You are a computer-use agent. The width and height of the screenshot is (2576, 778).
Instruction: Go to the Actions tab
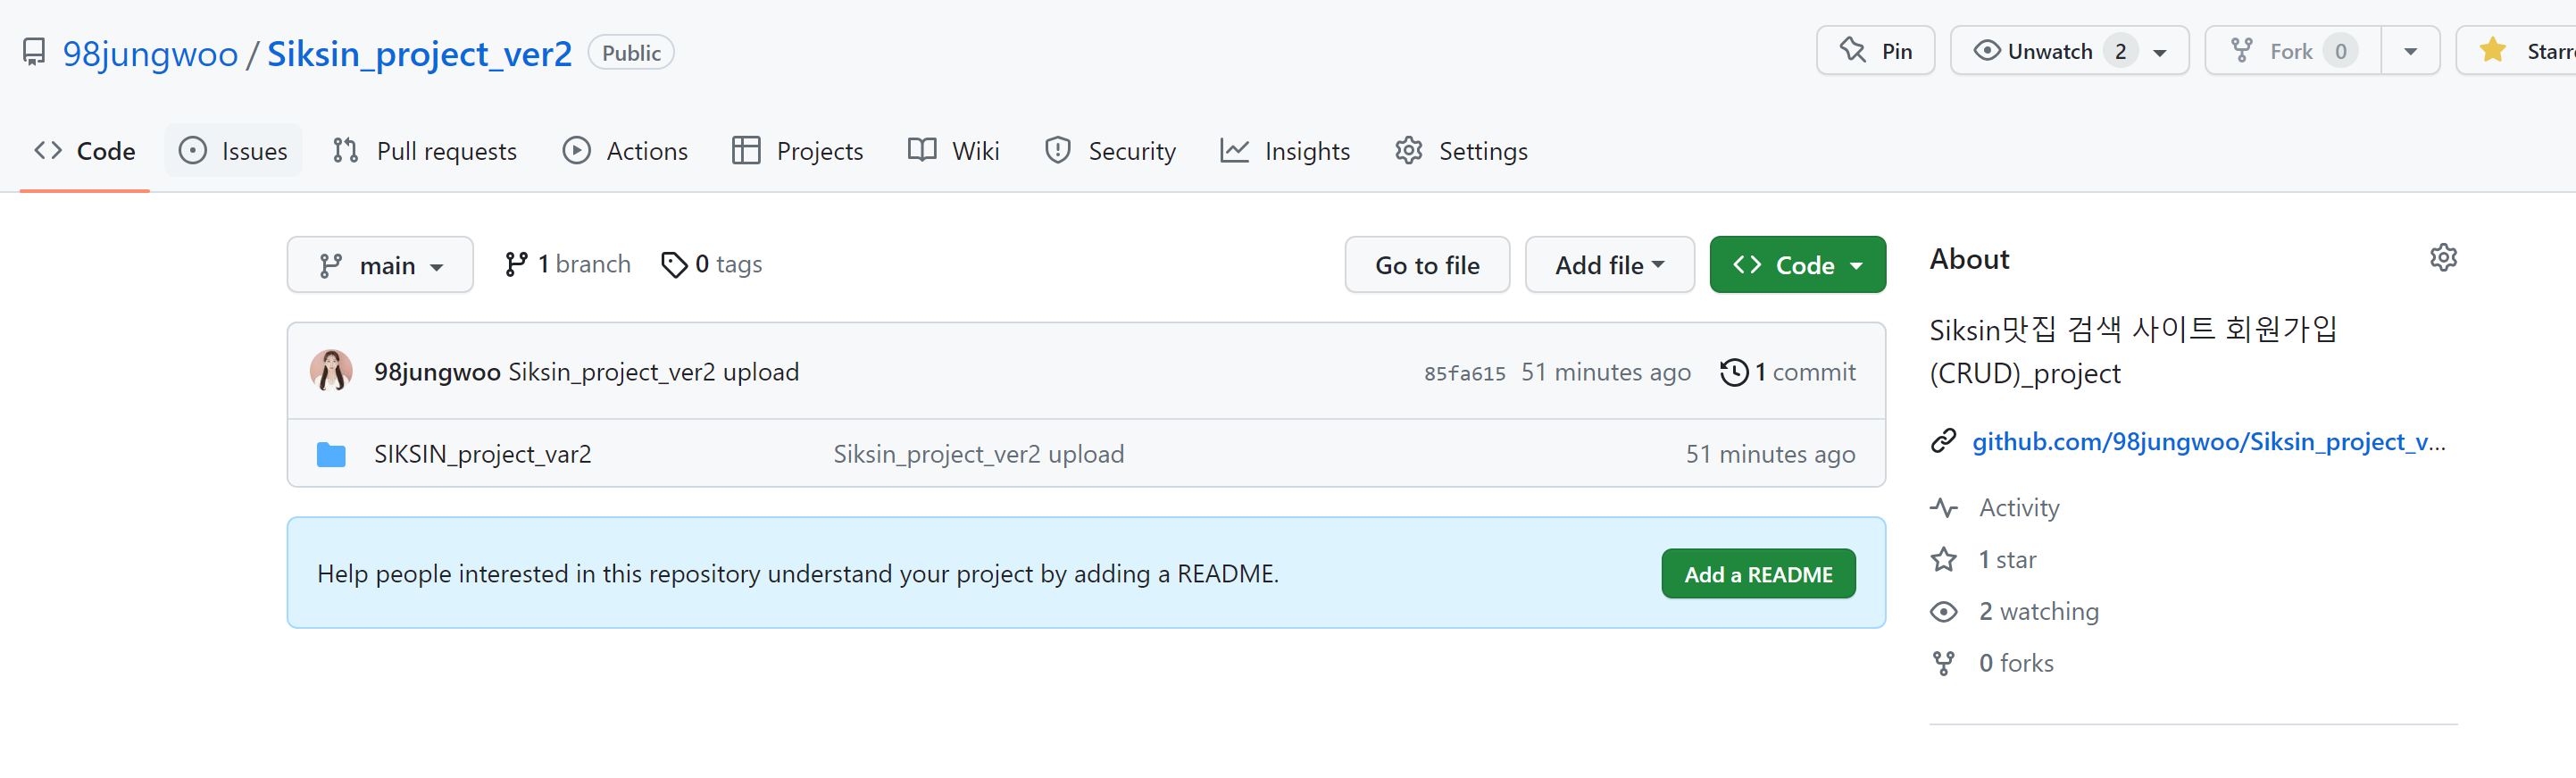coord(625,151)
